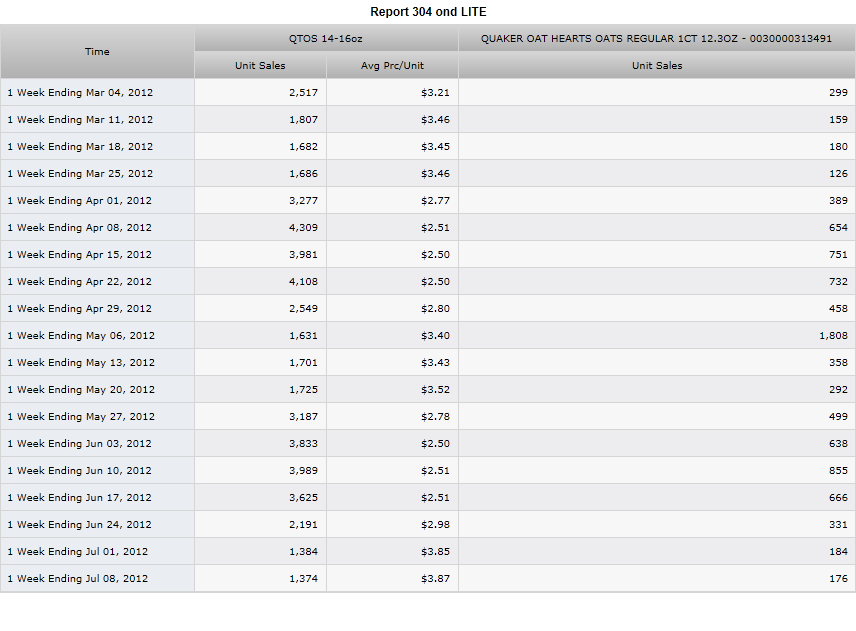The width and height of the screenshot is (856, 631).
Task: Click unit sales value 3,981
Action: (304, 255)
